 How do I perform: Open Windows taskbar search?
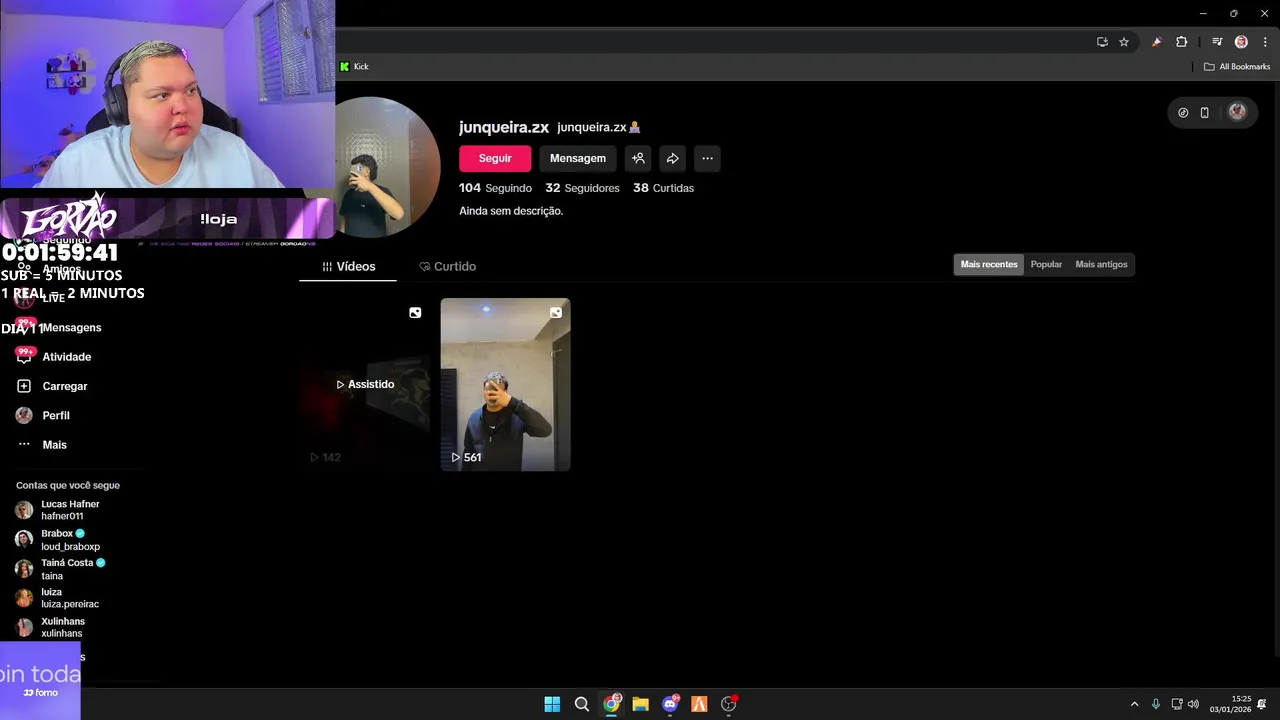tap(581, 704)
